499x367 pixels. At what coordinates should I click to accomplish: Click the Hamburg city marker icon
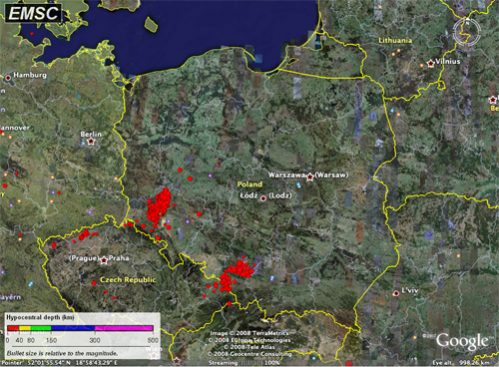pyautogui.click(x=8, y=77)
